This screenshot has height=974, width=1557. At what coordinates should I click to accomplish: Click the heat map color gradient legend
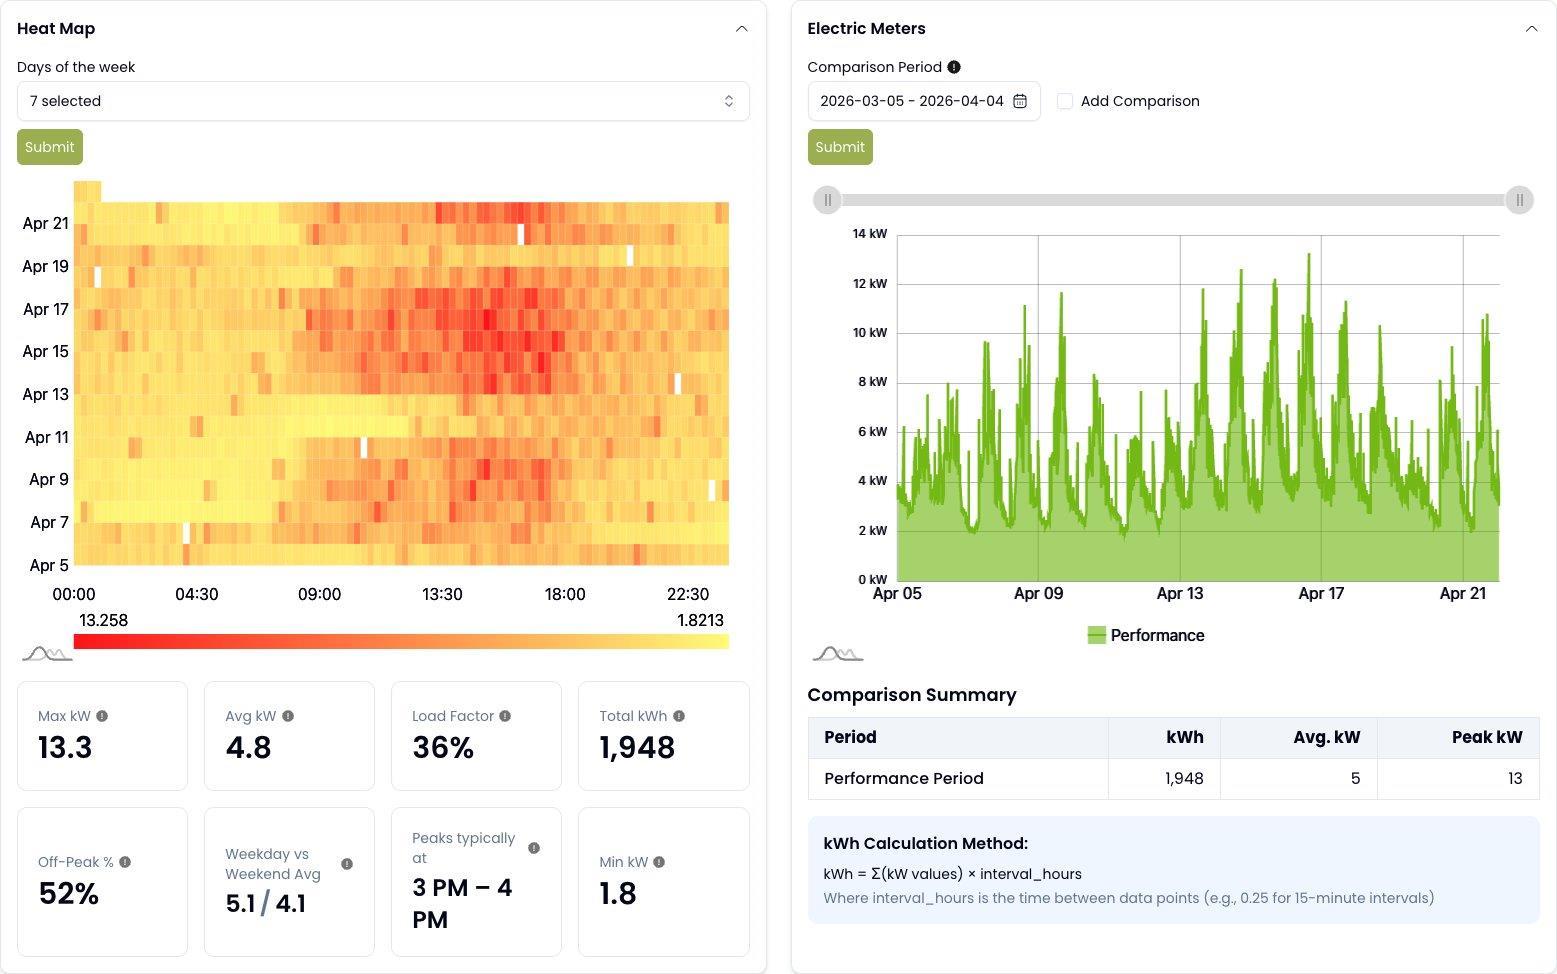coord(401,641)
